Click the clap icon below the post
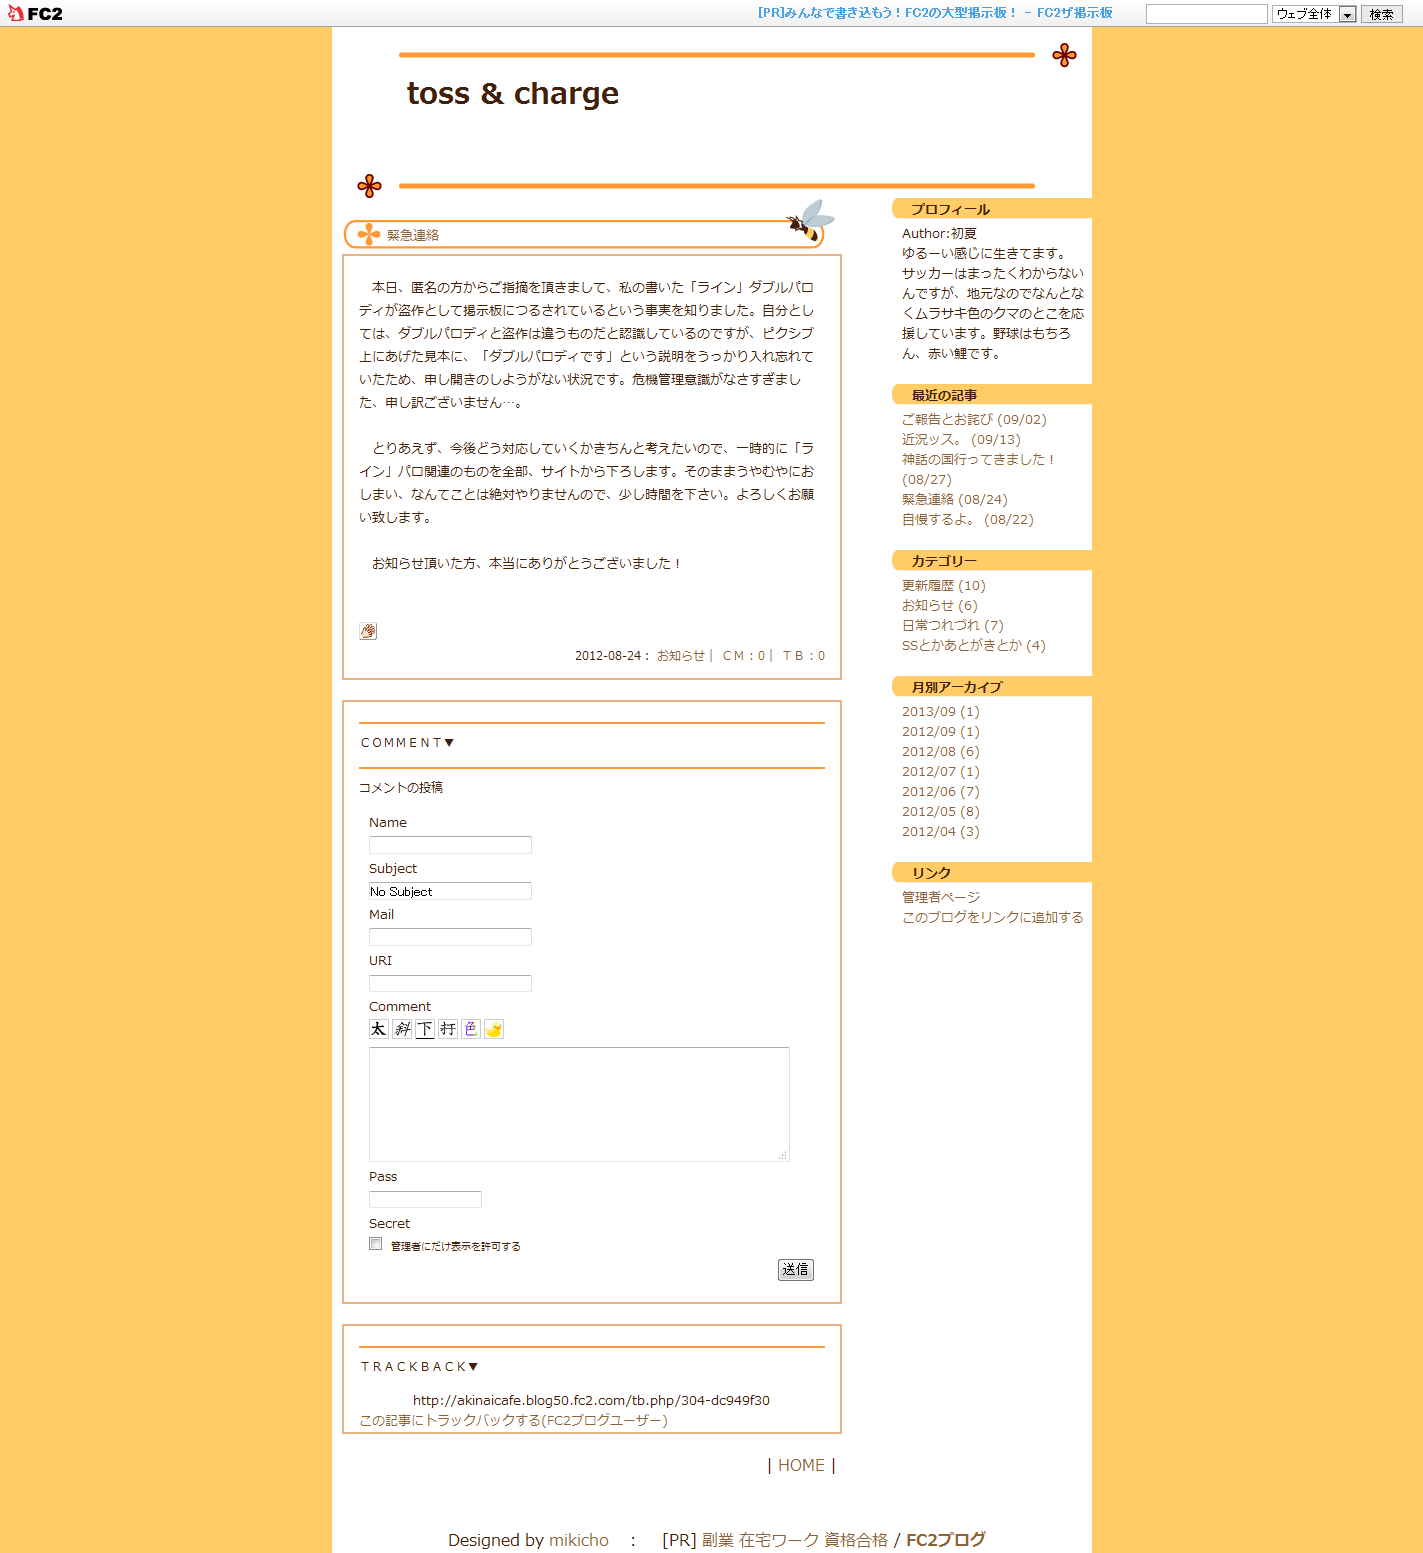The height and width of the screenshot is (1553, 1423). 368,631
